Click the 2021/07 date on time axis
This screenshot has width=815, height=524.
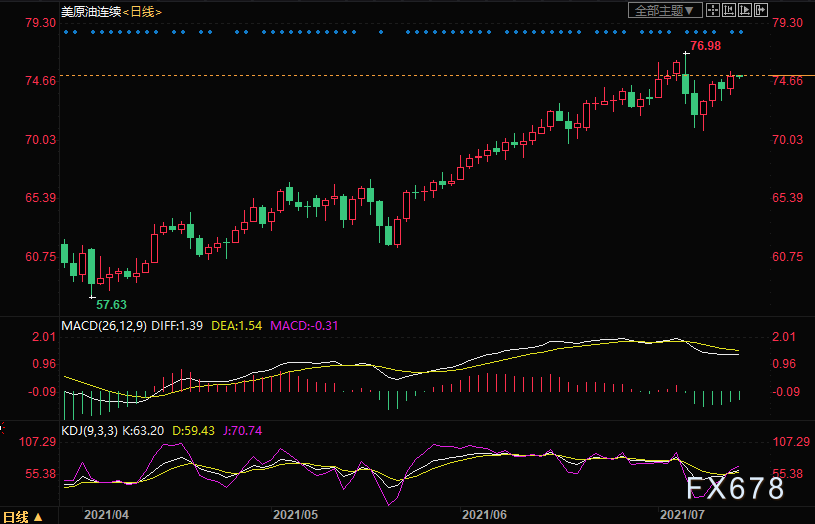(682, 514)
